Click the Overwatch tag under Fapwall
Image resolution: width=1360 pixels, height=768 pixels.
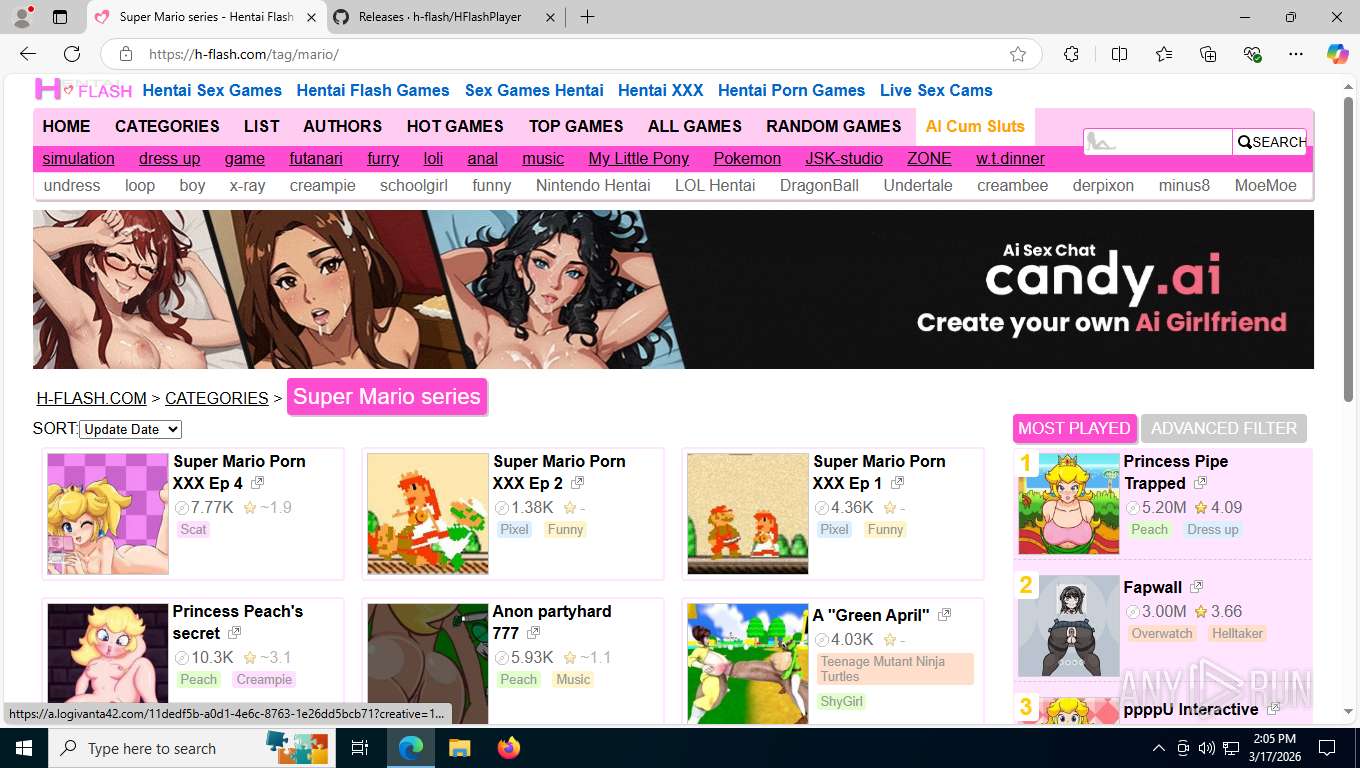1162,633
